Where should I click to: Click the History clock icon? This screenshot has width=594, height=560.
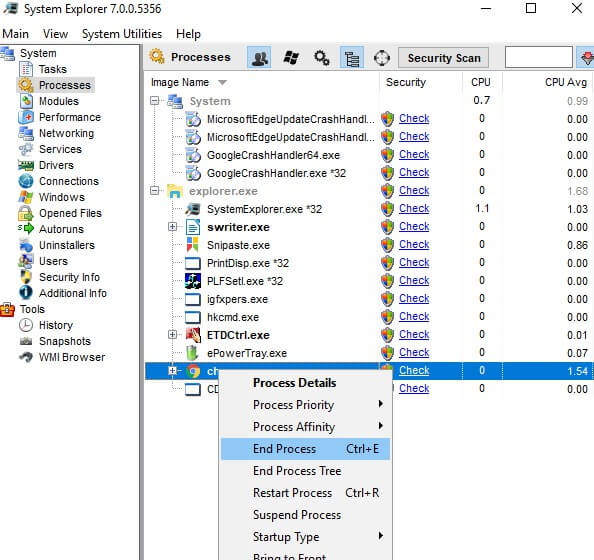[26, 325]
